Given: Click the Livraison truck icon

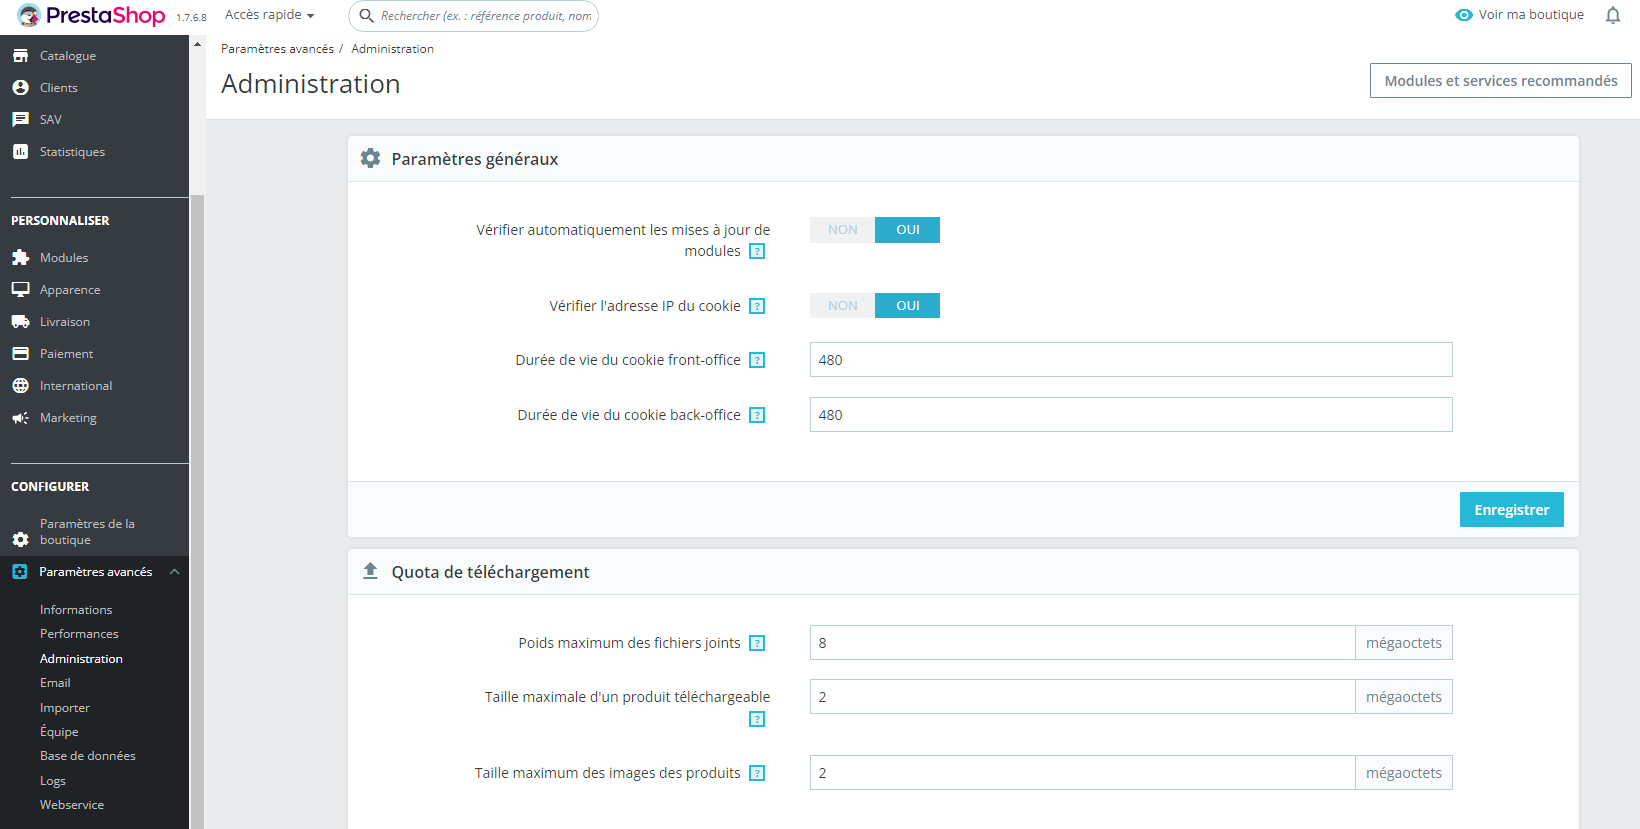Looking at the screenshot, I should point(20,322).
